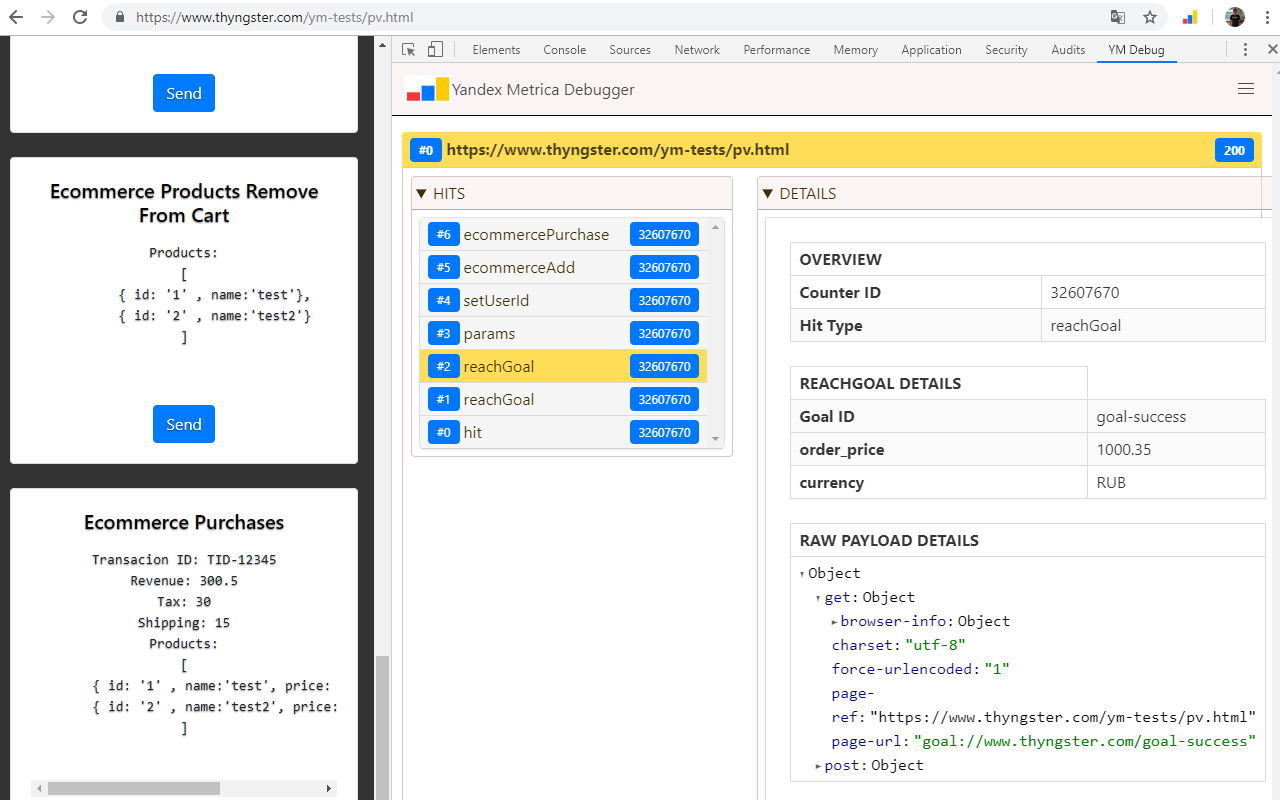Click the goal-success Goal ID value

(x=1141, y=416)
